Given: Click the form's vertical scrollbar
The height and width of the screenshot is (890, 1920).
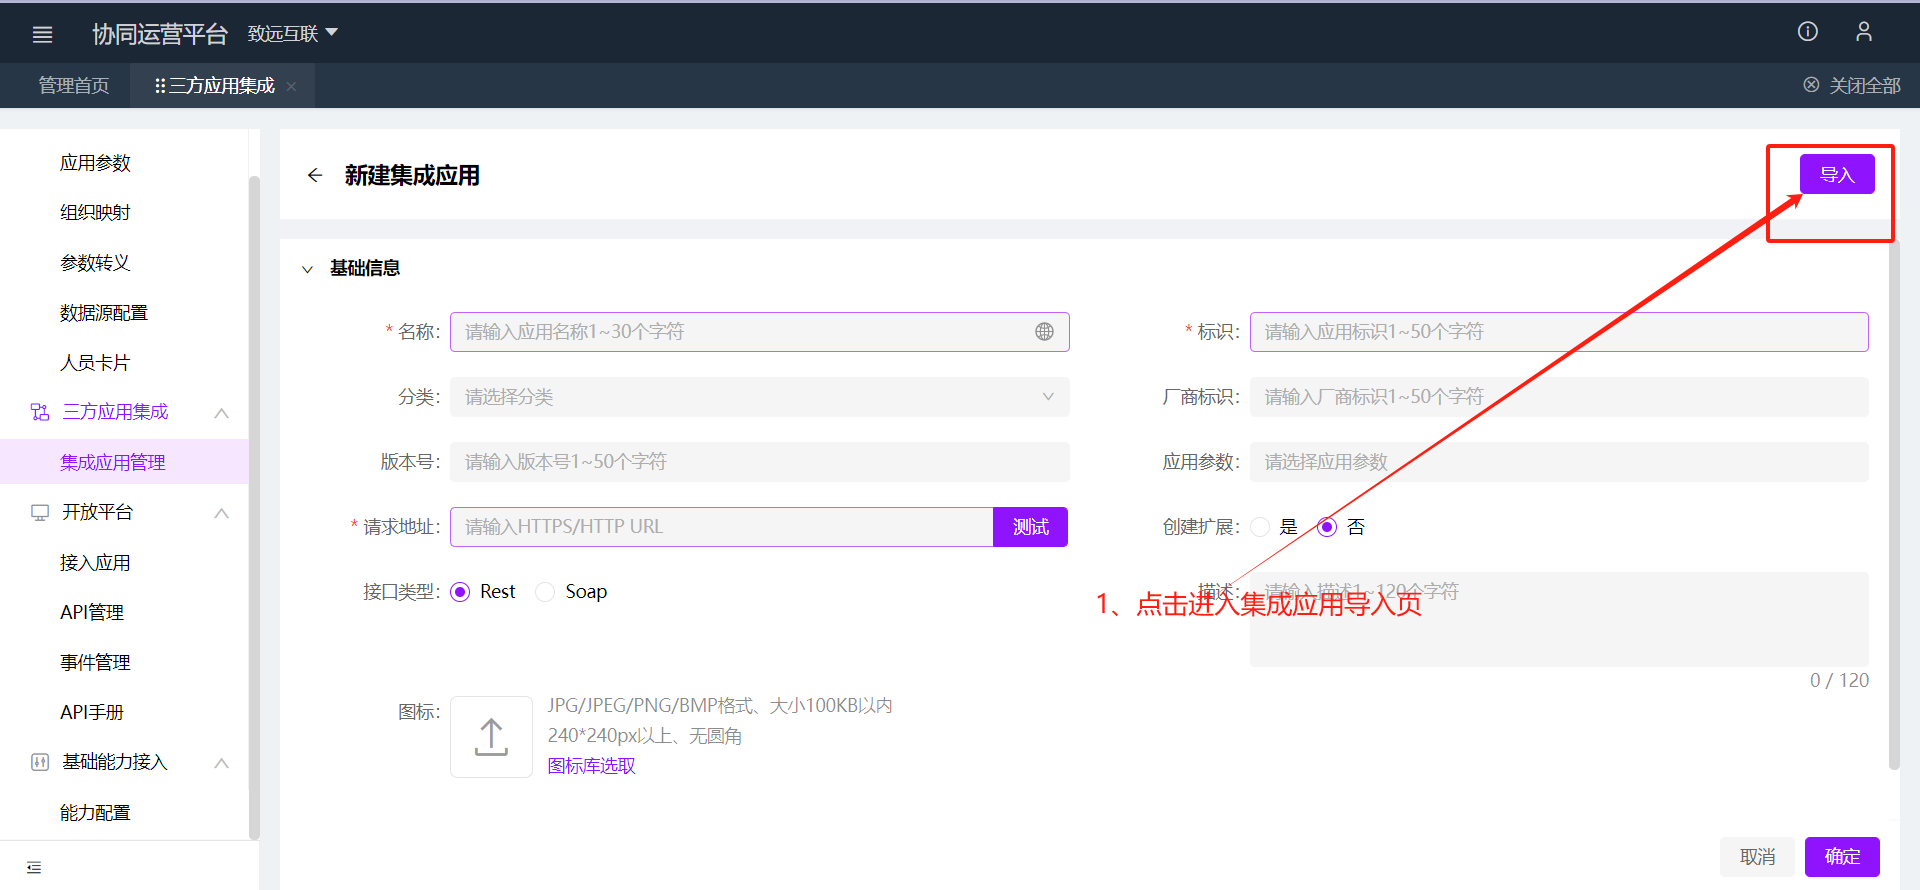Looking at the screenshot, I should [x=1894, y=505].
